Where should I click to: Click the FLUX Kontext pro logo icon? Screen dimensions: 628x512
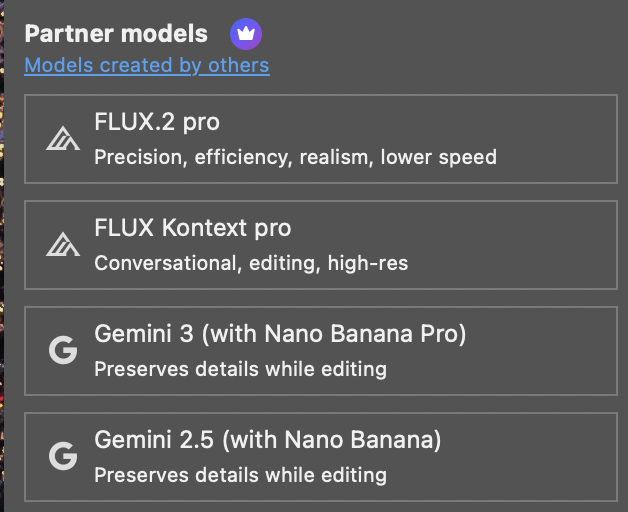63,245
